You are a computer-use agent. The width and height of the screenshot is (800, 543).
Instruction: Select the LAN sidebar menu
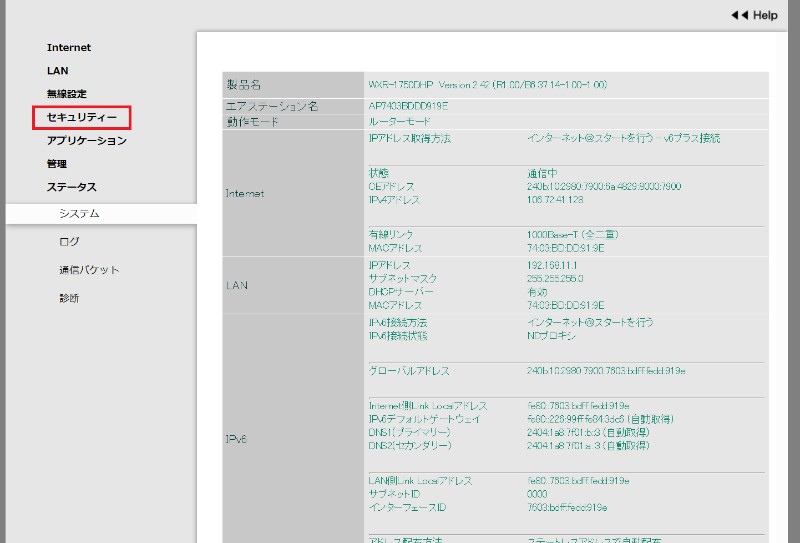coord(57,71)
